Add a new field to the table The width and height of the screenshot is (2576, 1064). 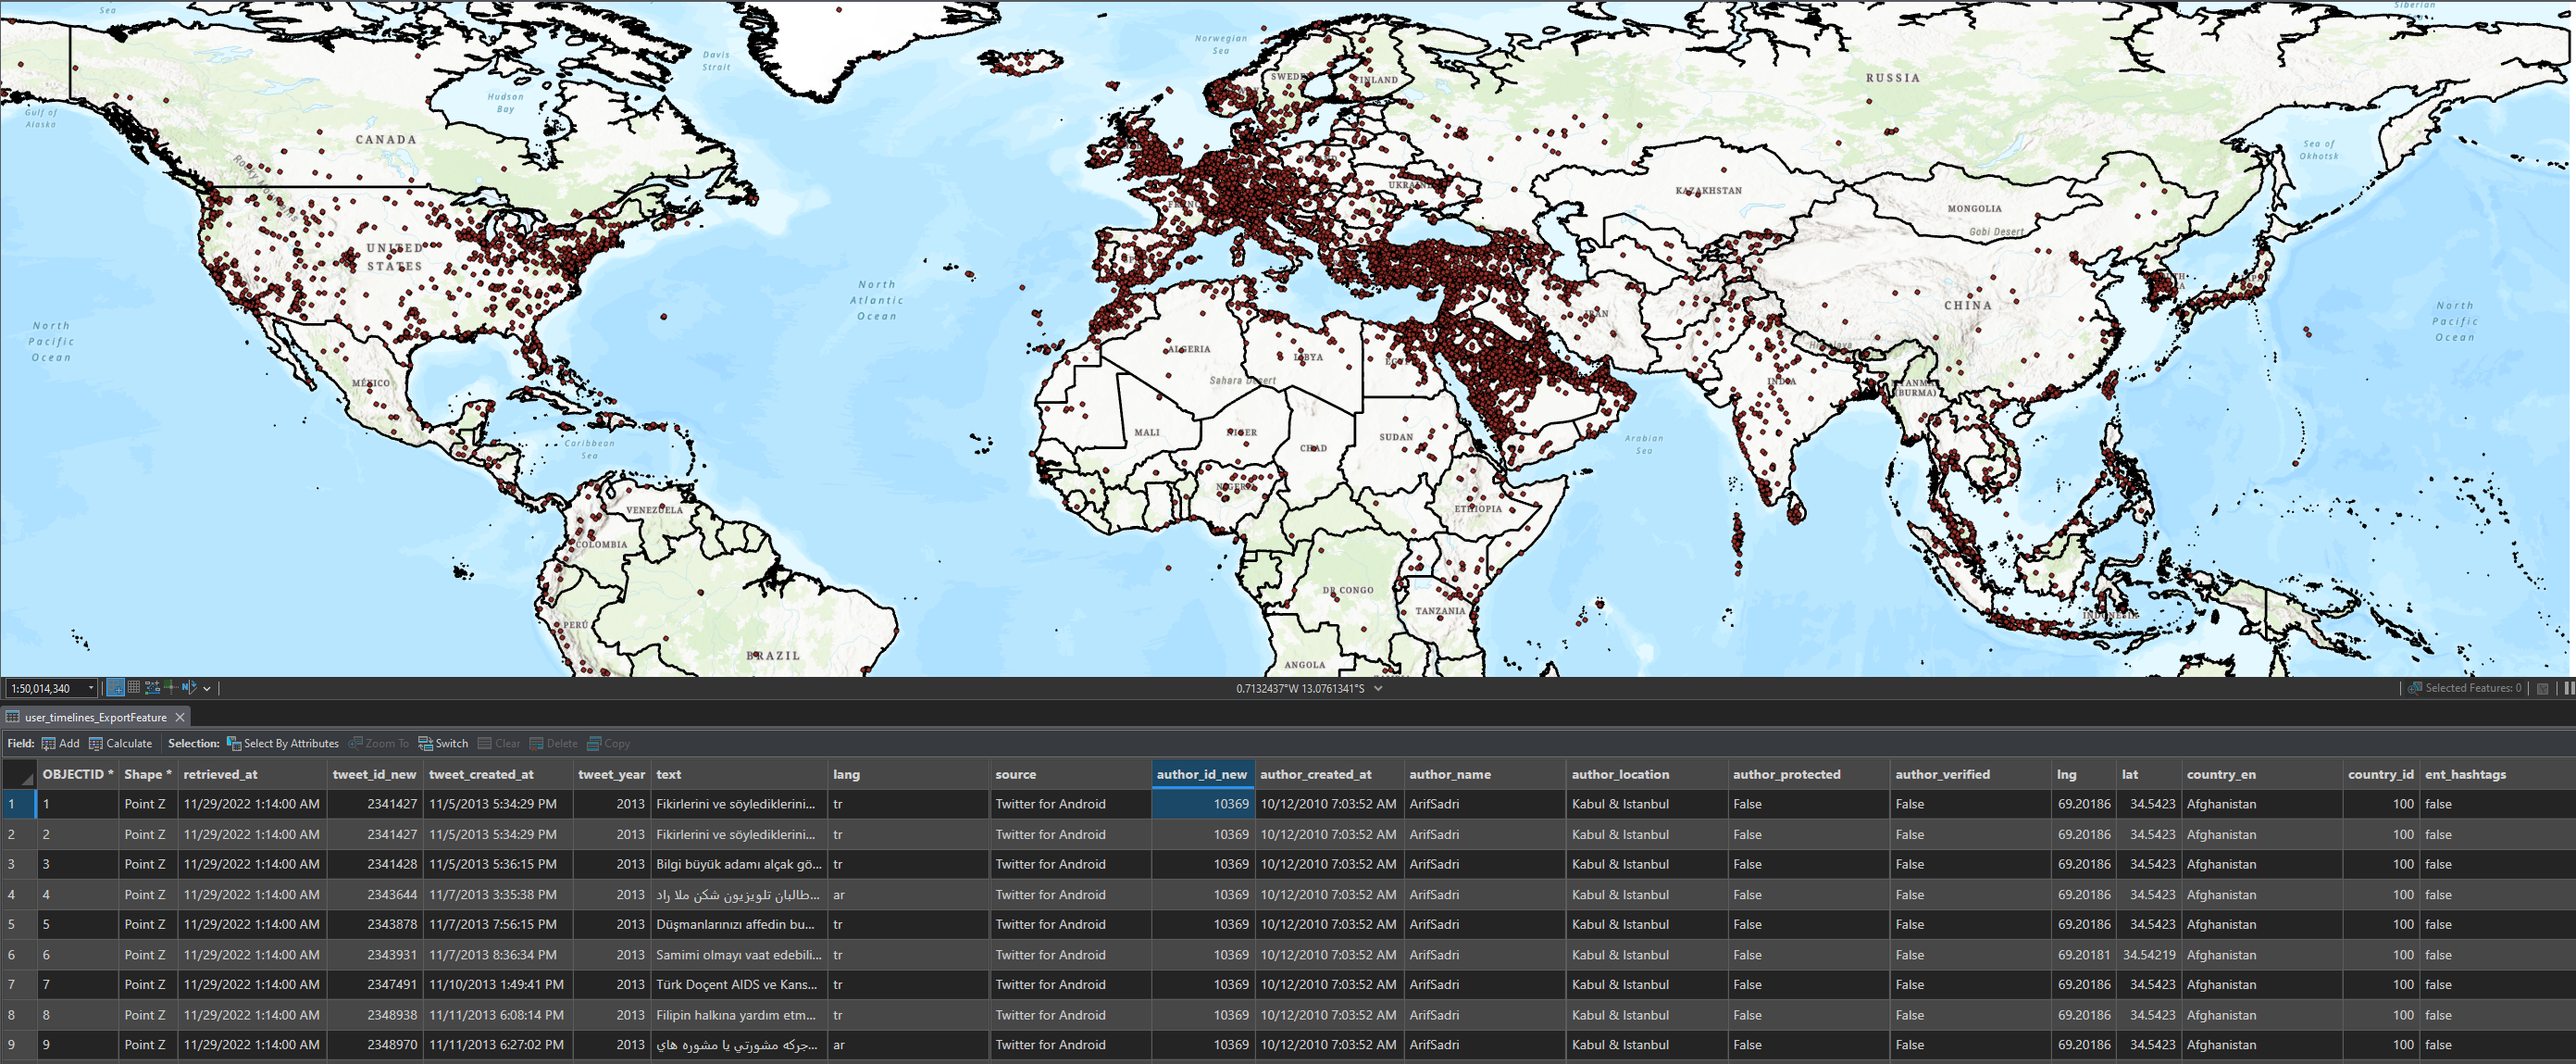pyautogui.click(x=61, y=744)
